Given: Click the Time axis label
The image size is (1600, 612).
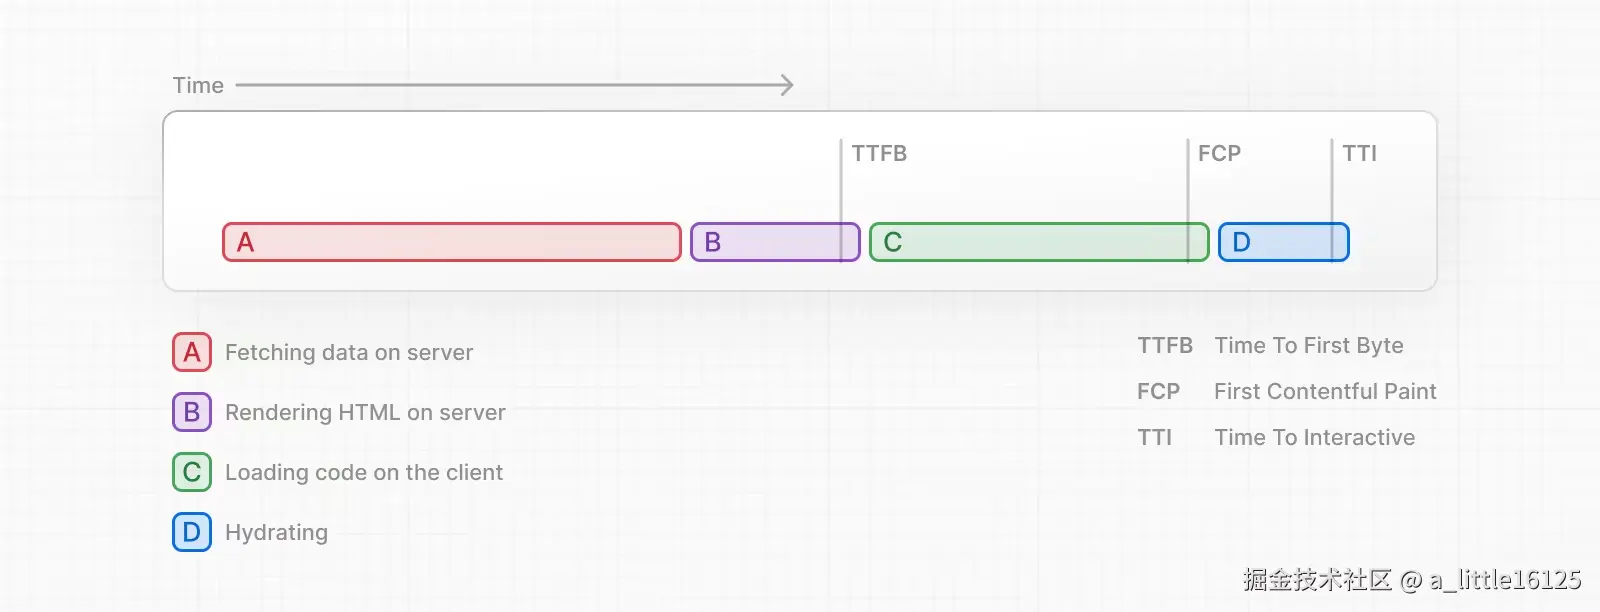Looking at the screenshot, I should point(198,86).
